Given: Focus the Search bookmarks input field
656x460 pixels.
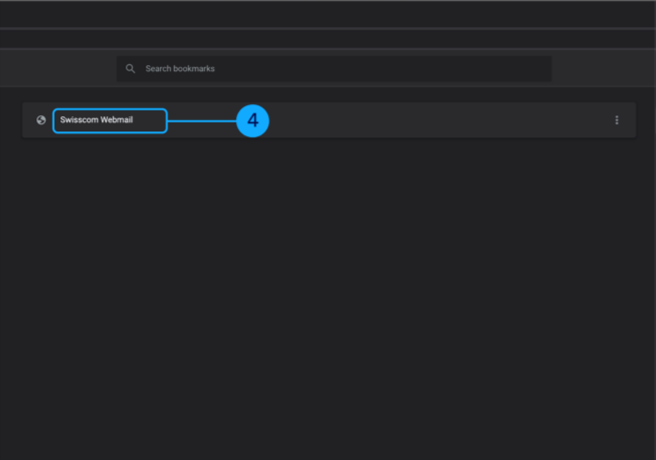Looking at the screenshot, I should 340,69.
